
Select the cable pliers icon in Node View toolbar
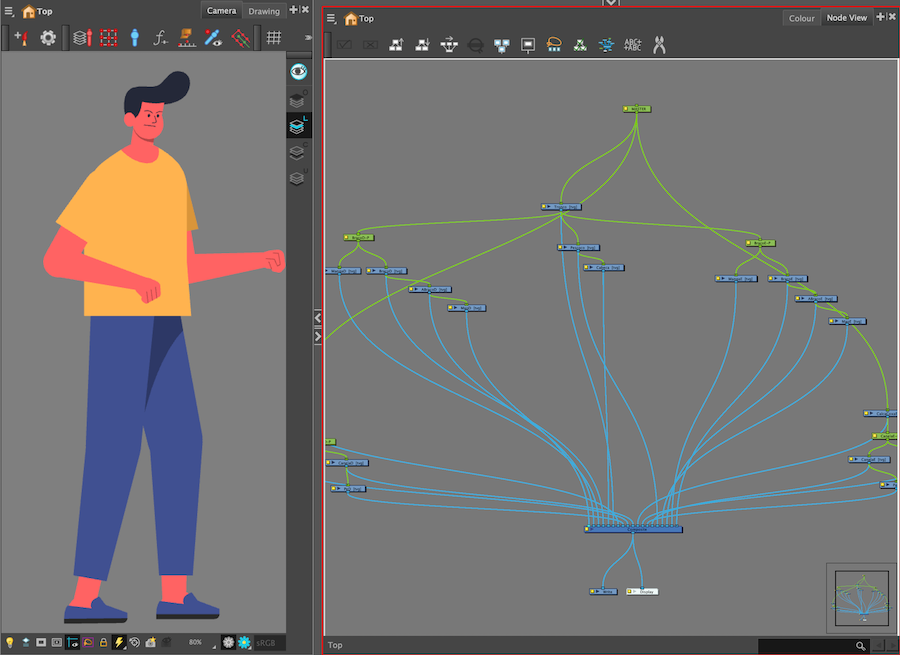click(660, 44)
